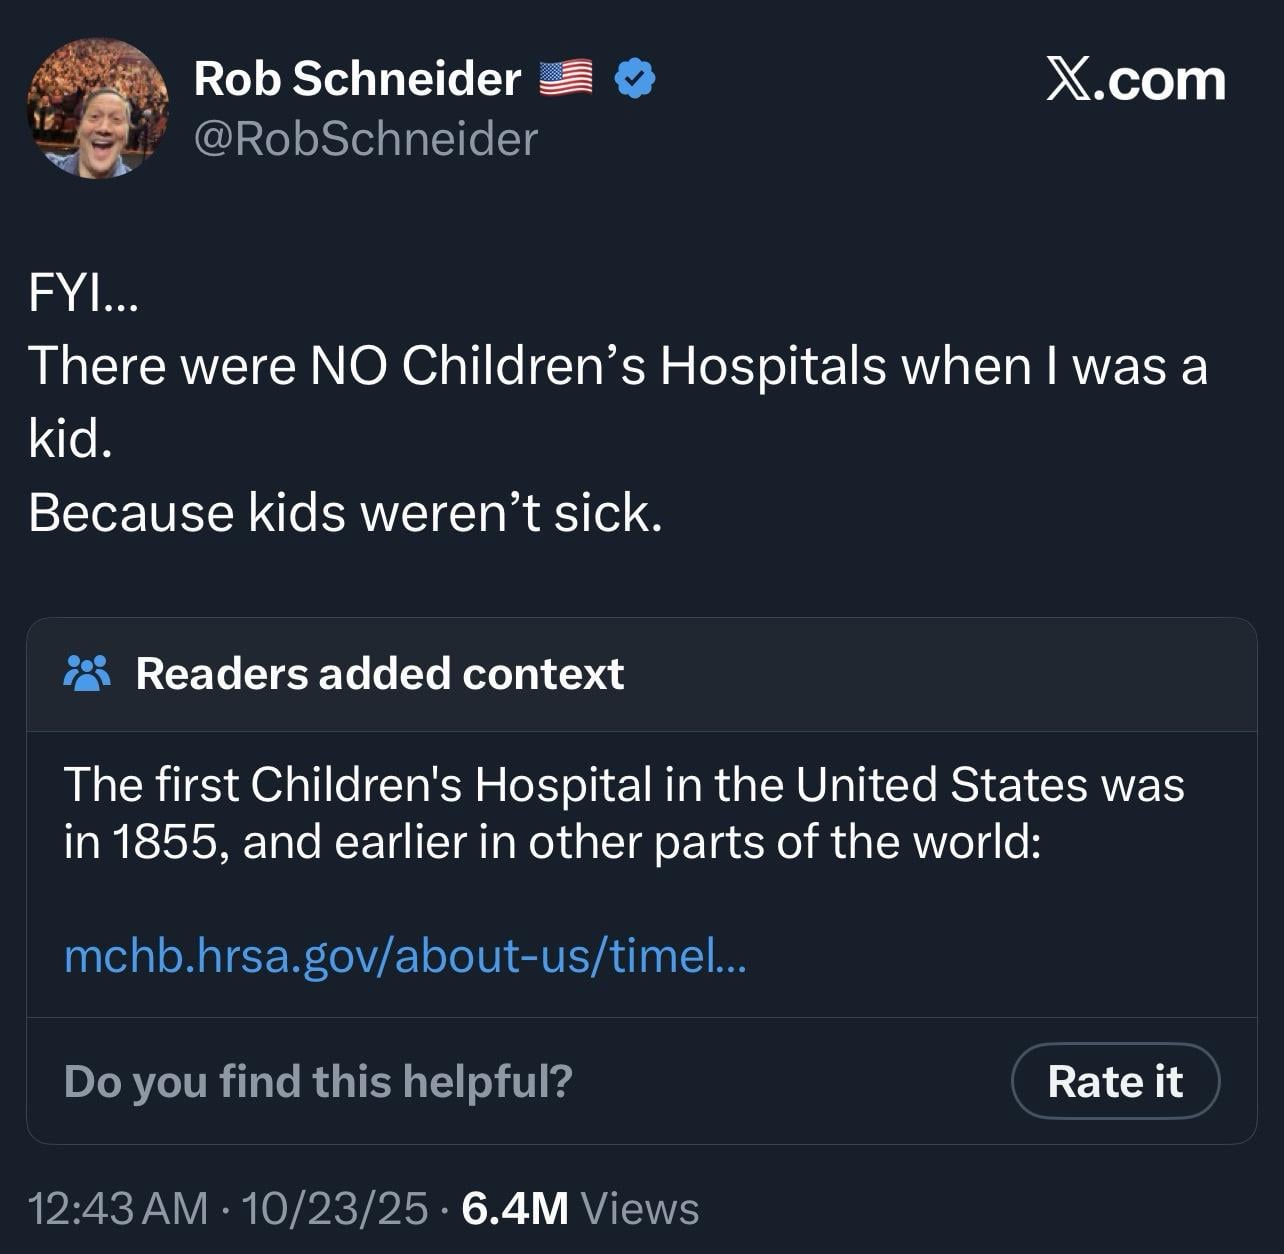
Task: Click the "in 1855, and earlier" note line
Action: pyautogui.click(x=552, y=842)
